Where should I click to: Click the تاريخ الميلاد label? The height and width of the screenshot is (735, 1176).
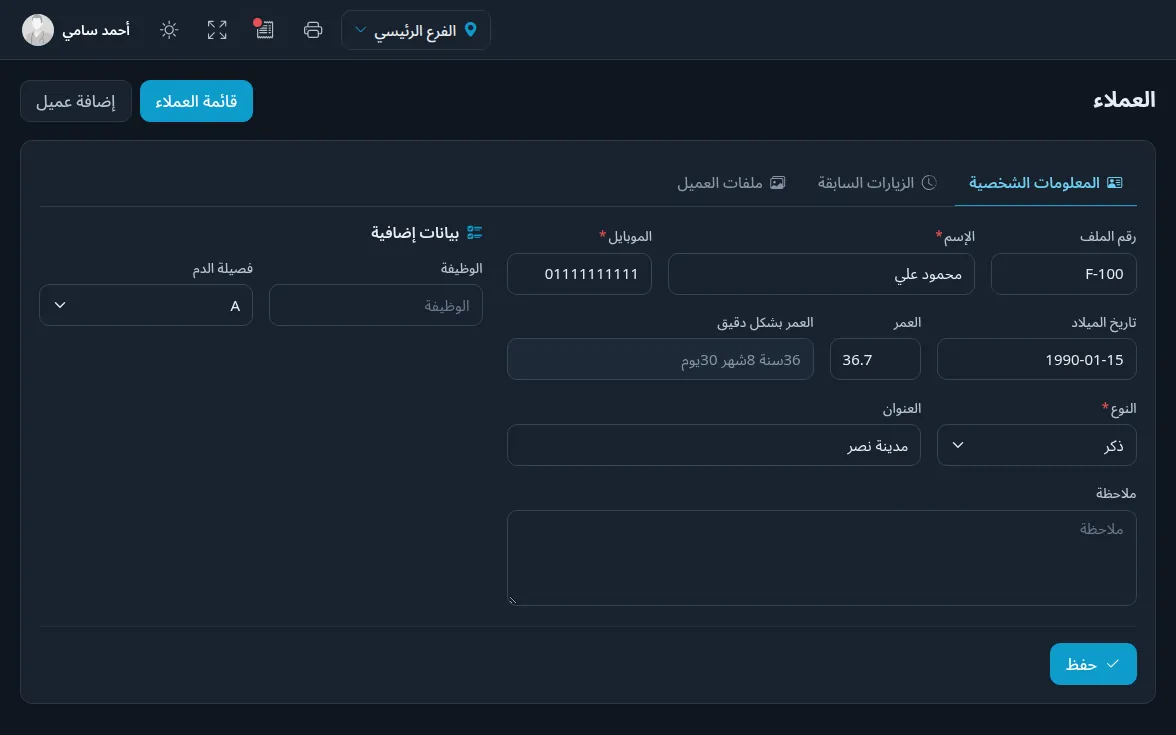coord(1103,322)
